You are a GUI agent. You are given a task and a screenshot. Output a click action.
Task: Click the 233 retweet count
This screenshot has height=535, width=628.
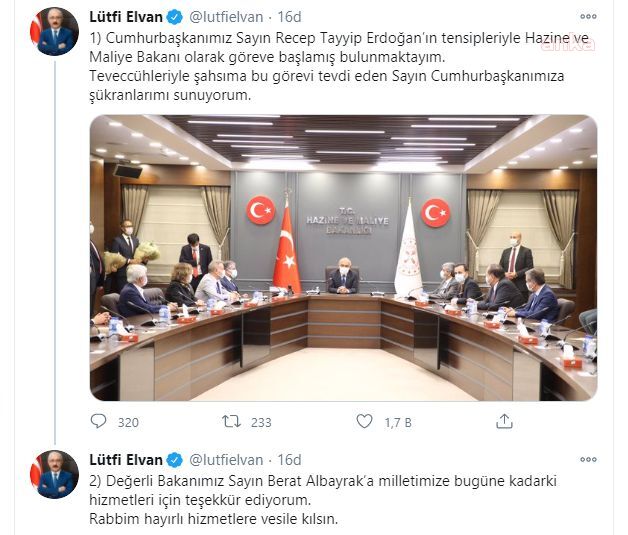pos(261,423)
